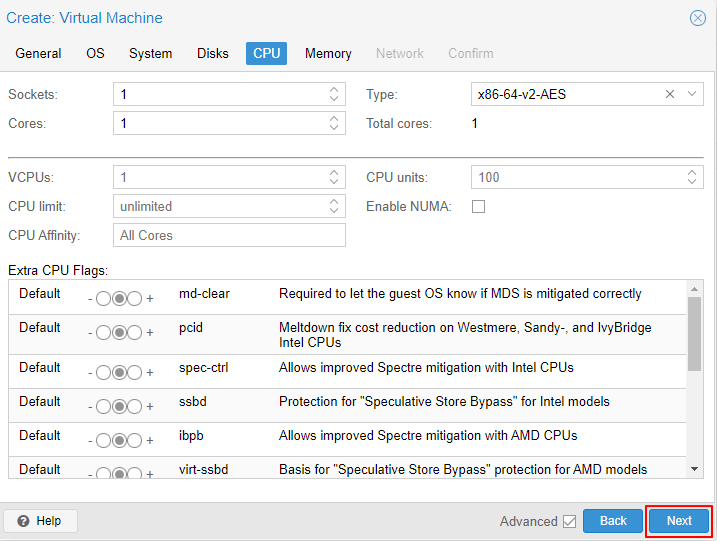Increase the Sockets value with up arrow
The height and width of the screenshot is (541, 717).
(334, 89)
